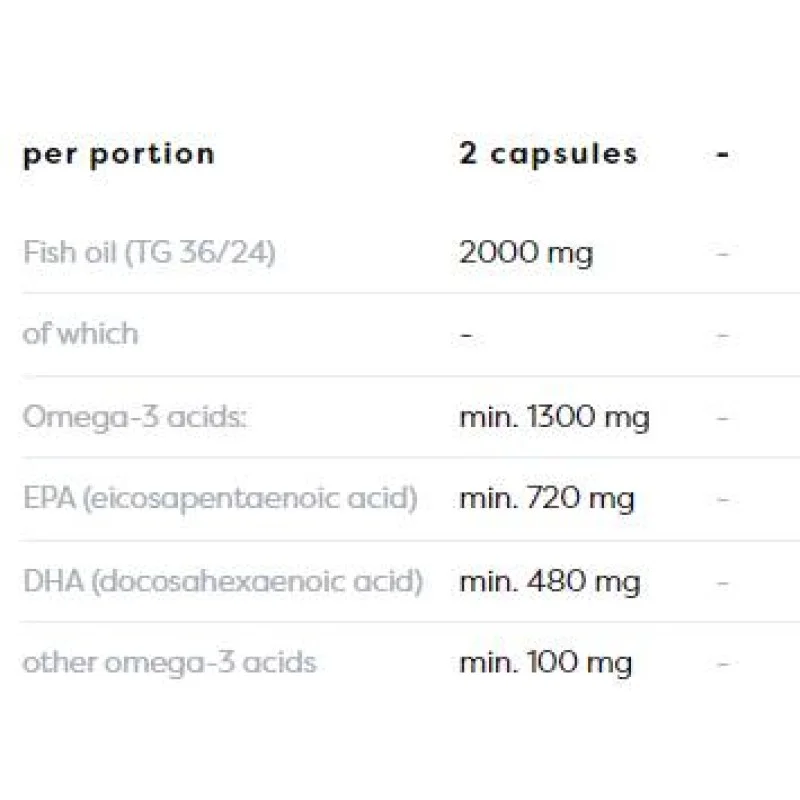Click the "per portion" column header
800x800 pixels.
pyautogui.click(x=118, y=154)
